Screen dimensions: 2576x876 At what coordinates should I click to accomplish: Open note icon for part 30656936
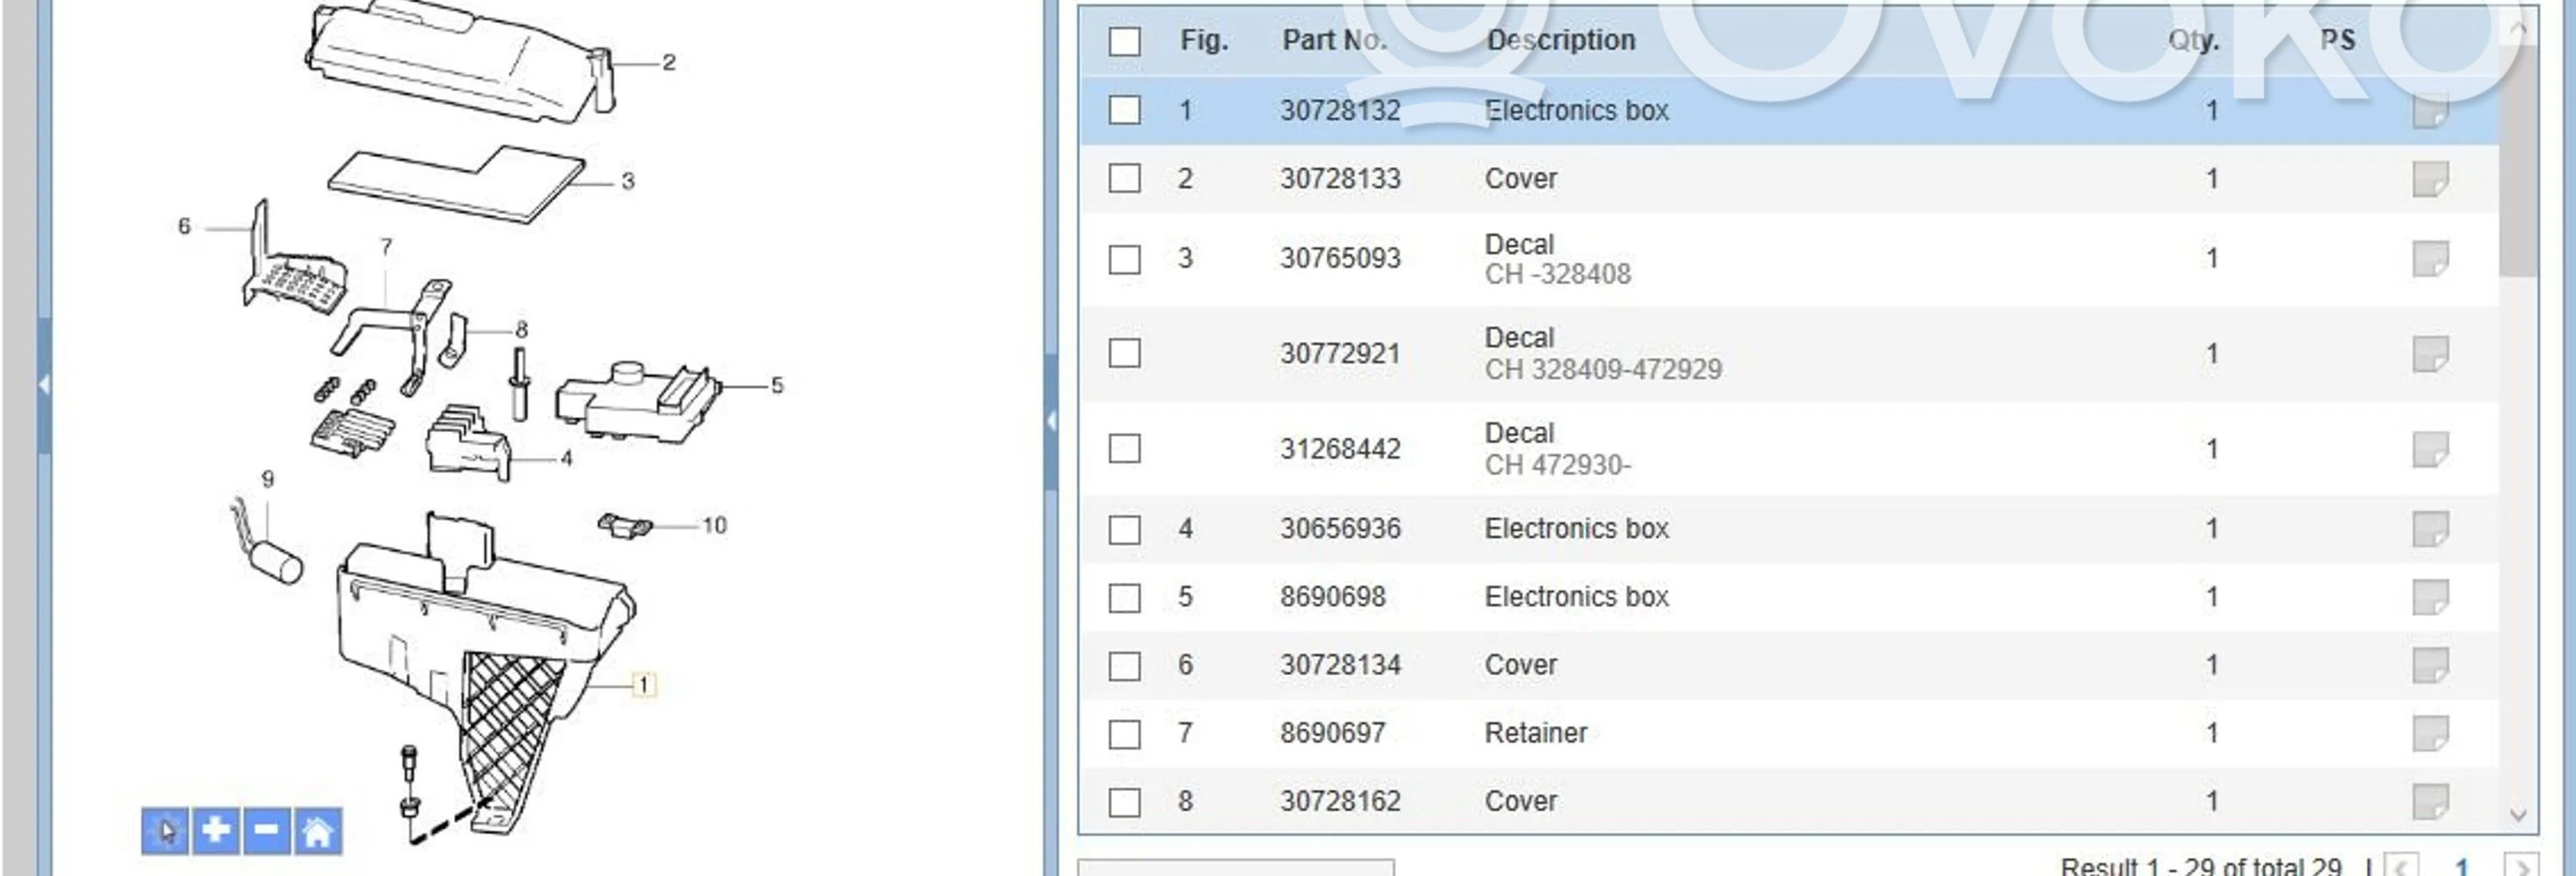2430,529
